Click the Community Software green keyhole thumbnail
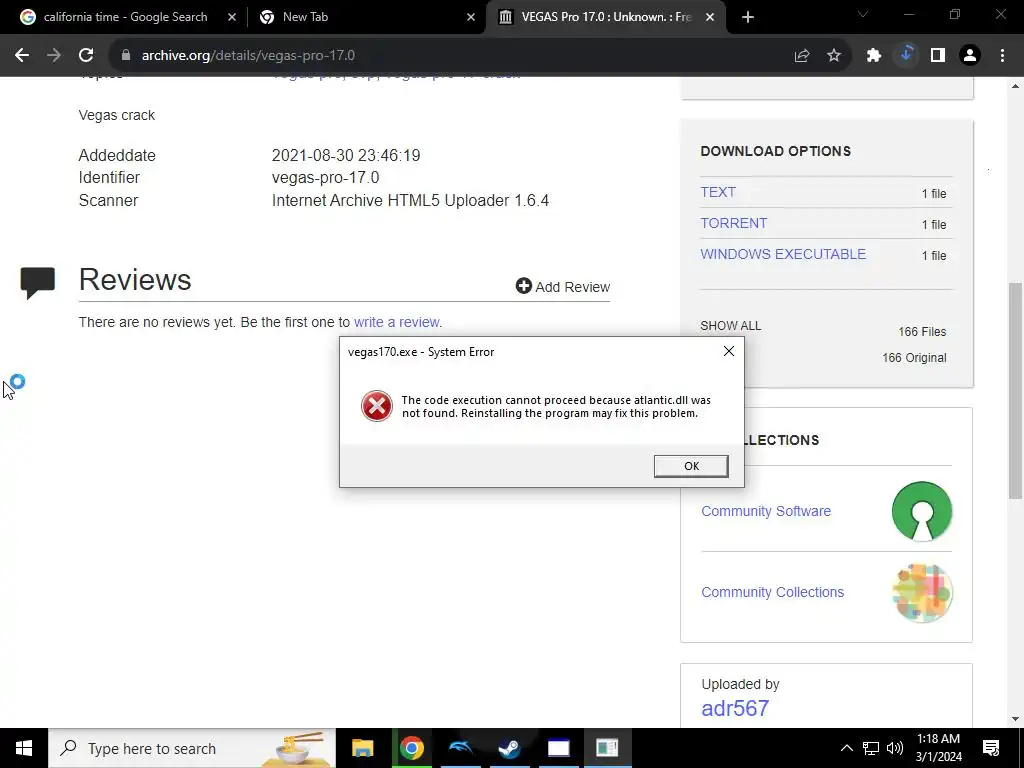This screenshot has height=768, width=1024. click(921, 511)
